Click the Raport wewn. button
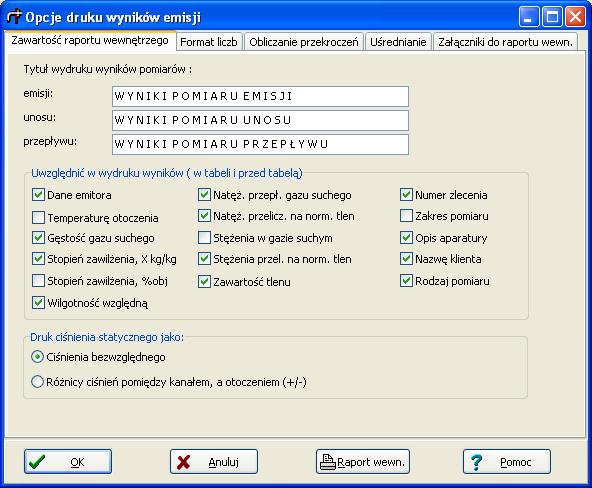Image resolution: width=592 pixels, height=488 pixels. click(x=363, y=462)
